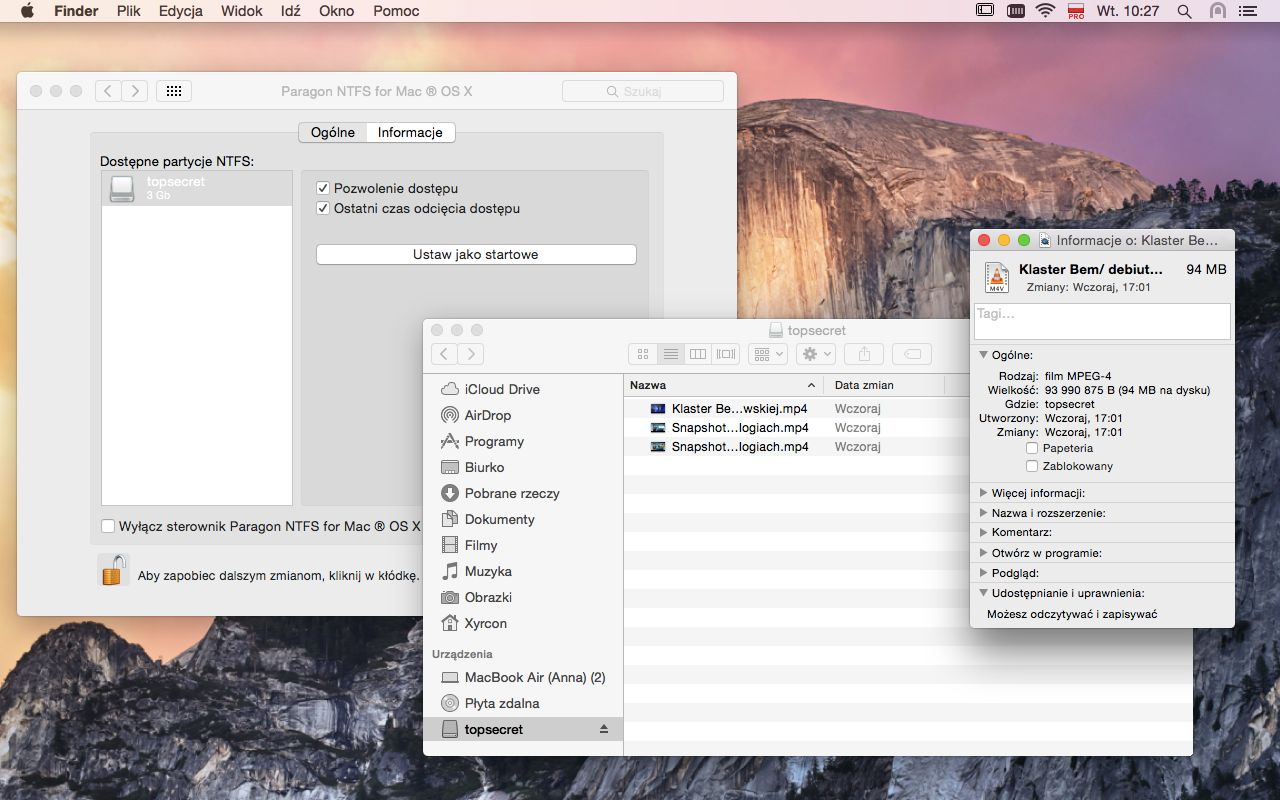Open Spotlight search in menu bar
This screenshot has width=1280, height=800.
coord(1184,11)
